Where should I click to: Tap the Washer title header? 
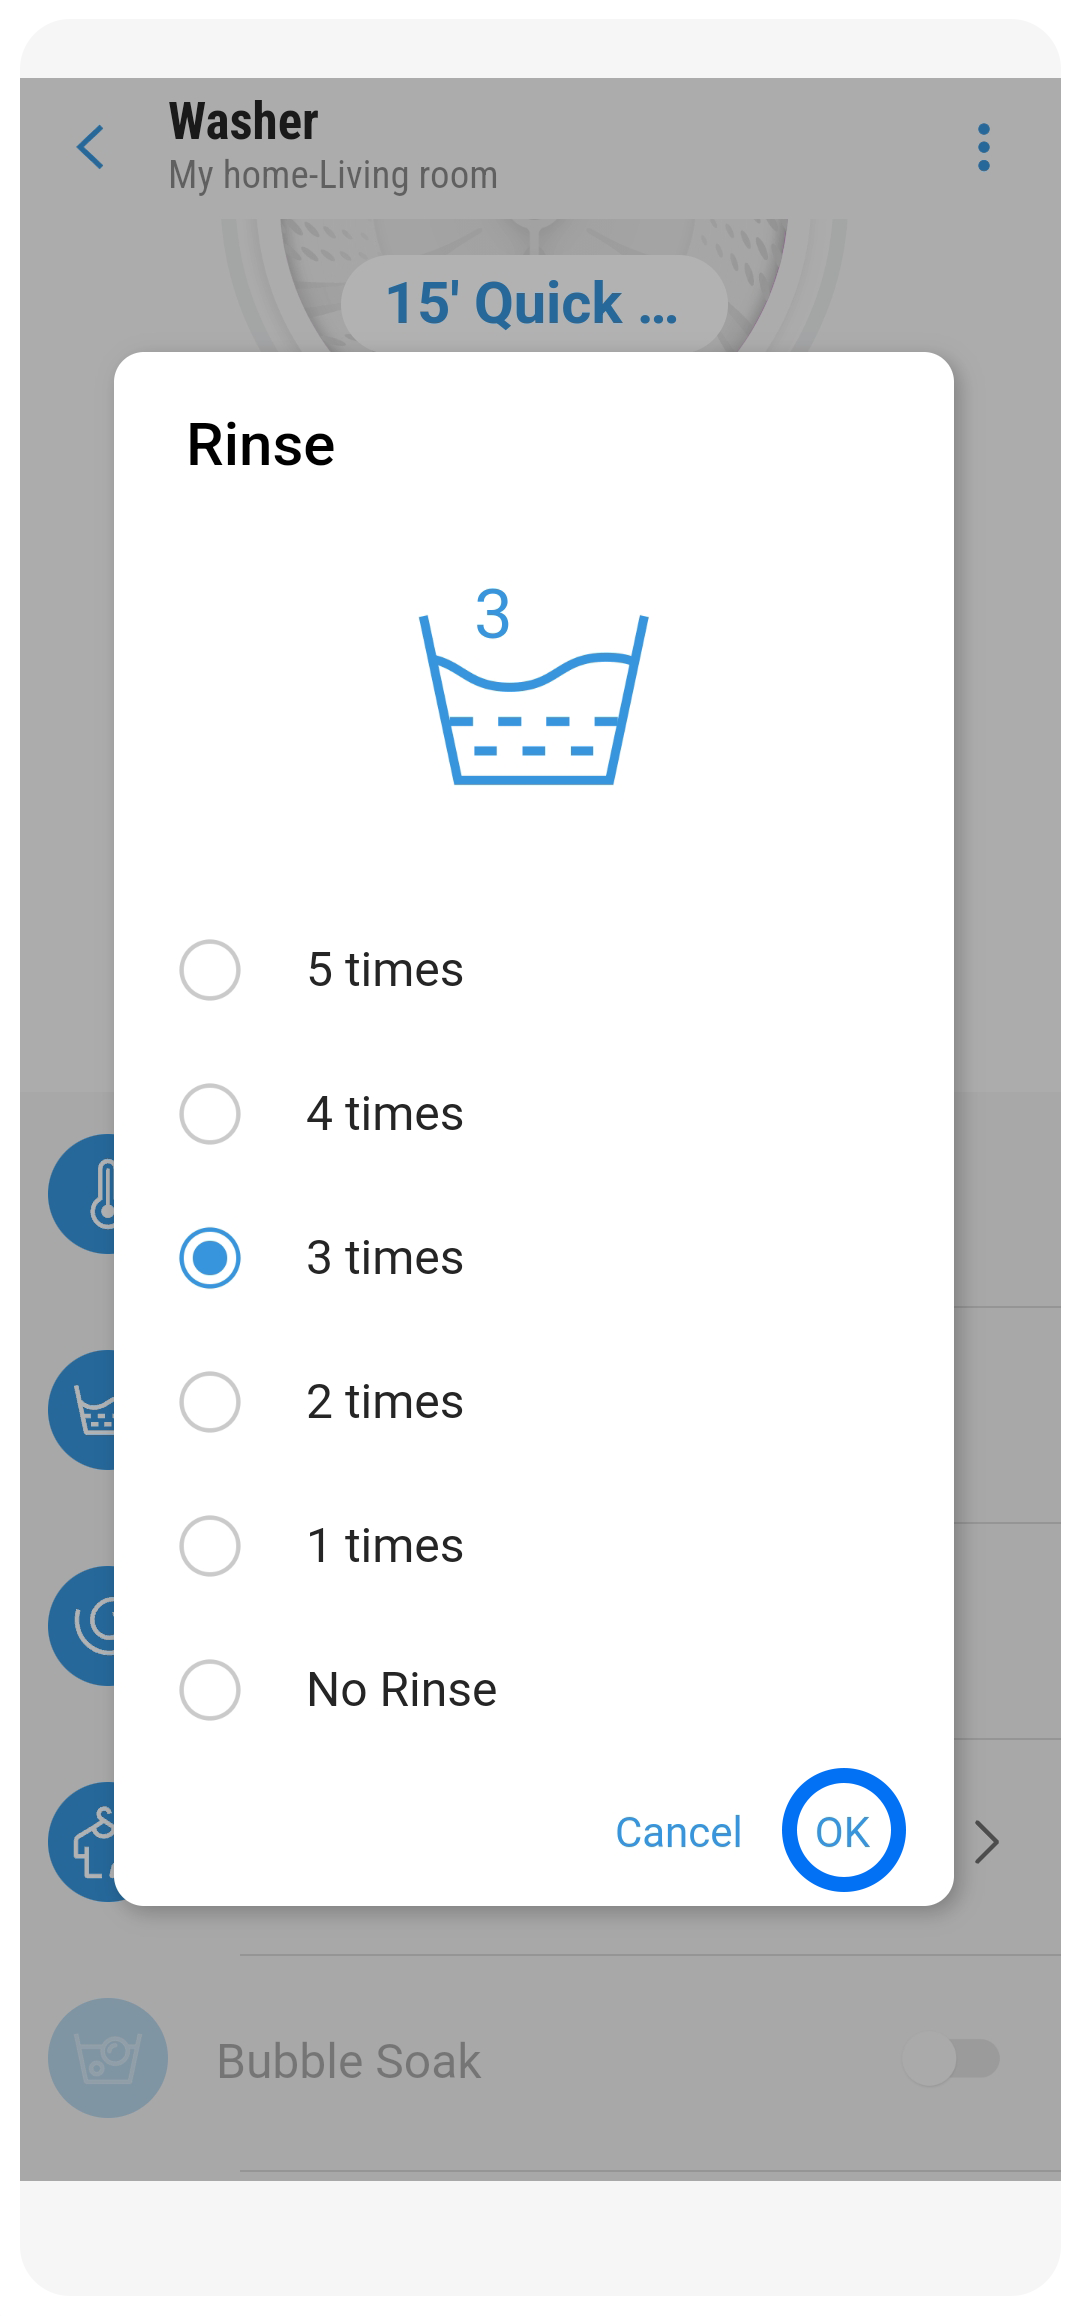coord(244,122)
